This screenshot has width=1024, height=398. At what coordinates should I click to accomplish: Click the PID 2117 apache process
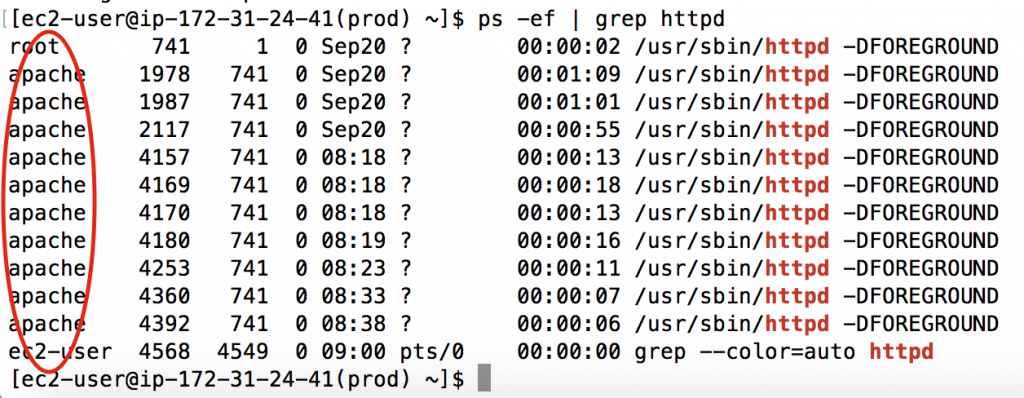coord(164,130)
